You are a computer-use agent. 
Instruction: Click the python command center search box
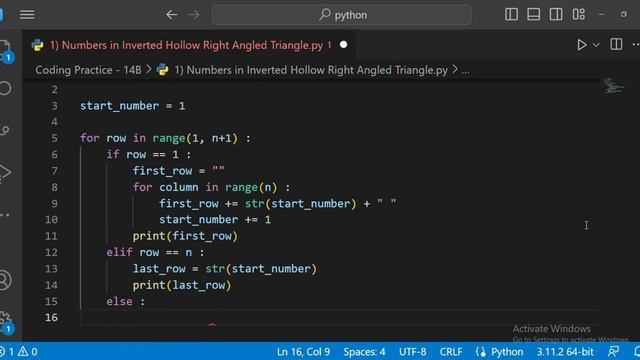pyautogui.click(x=341, y=15)
